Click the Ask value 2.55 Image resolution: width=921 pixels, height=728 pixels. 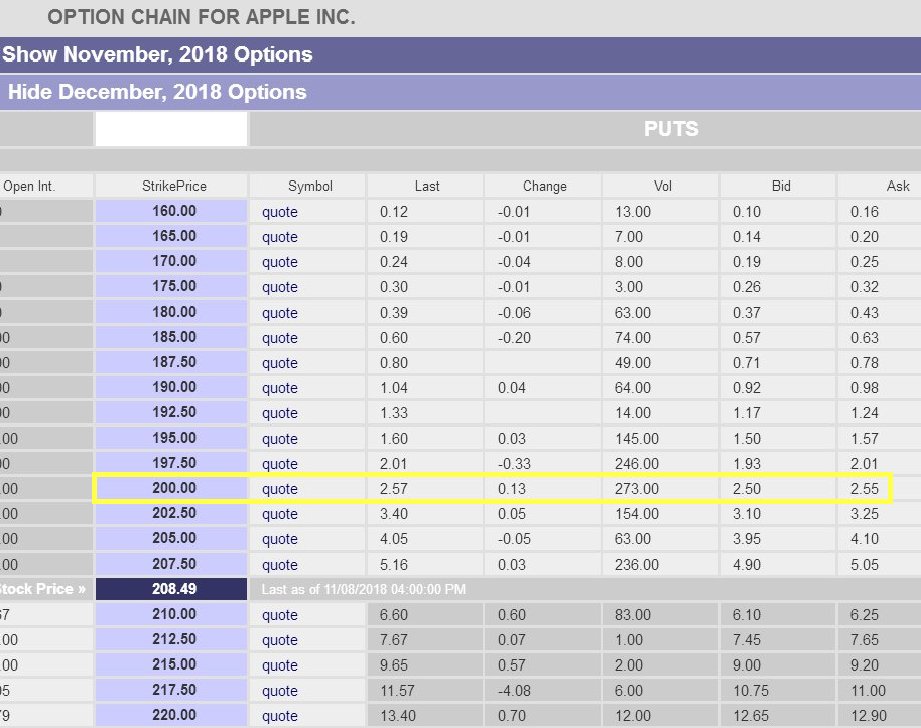tap(865, 489)
